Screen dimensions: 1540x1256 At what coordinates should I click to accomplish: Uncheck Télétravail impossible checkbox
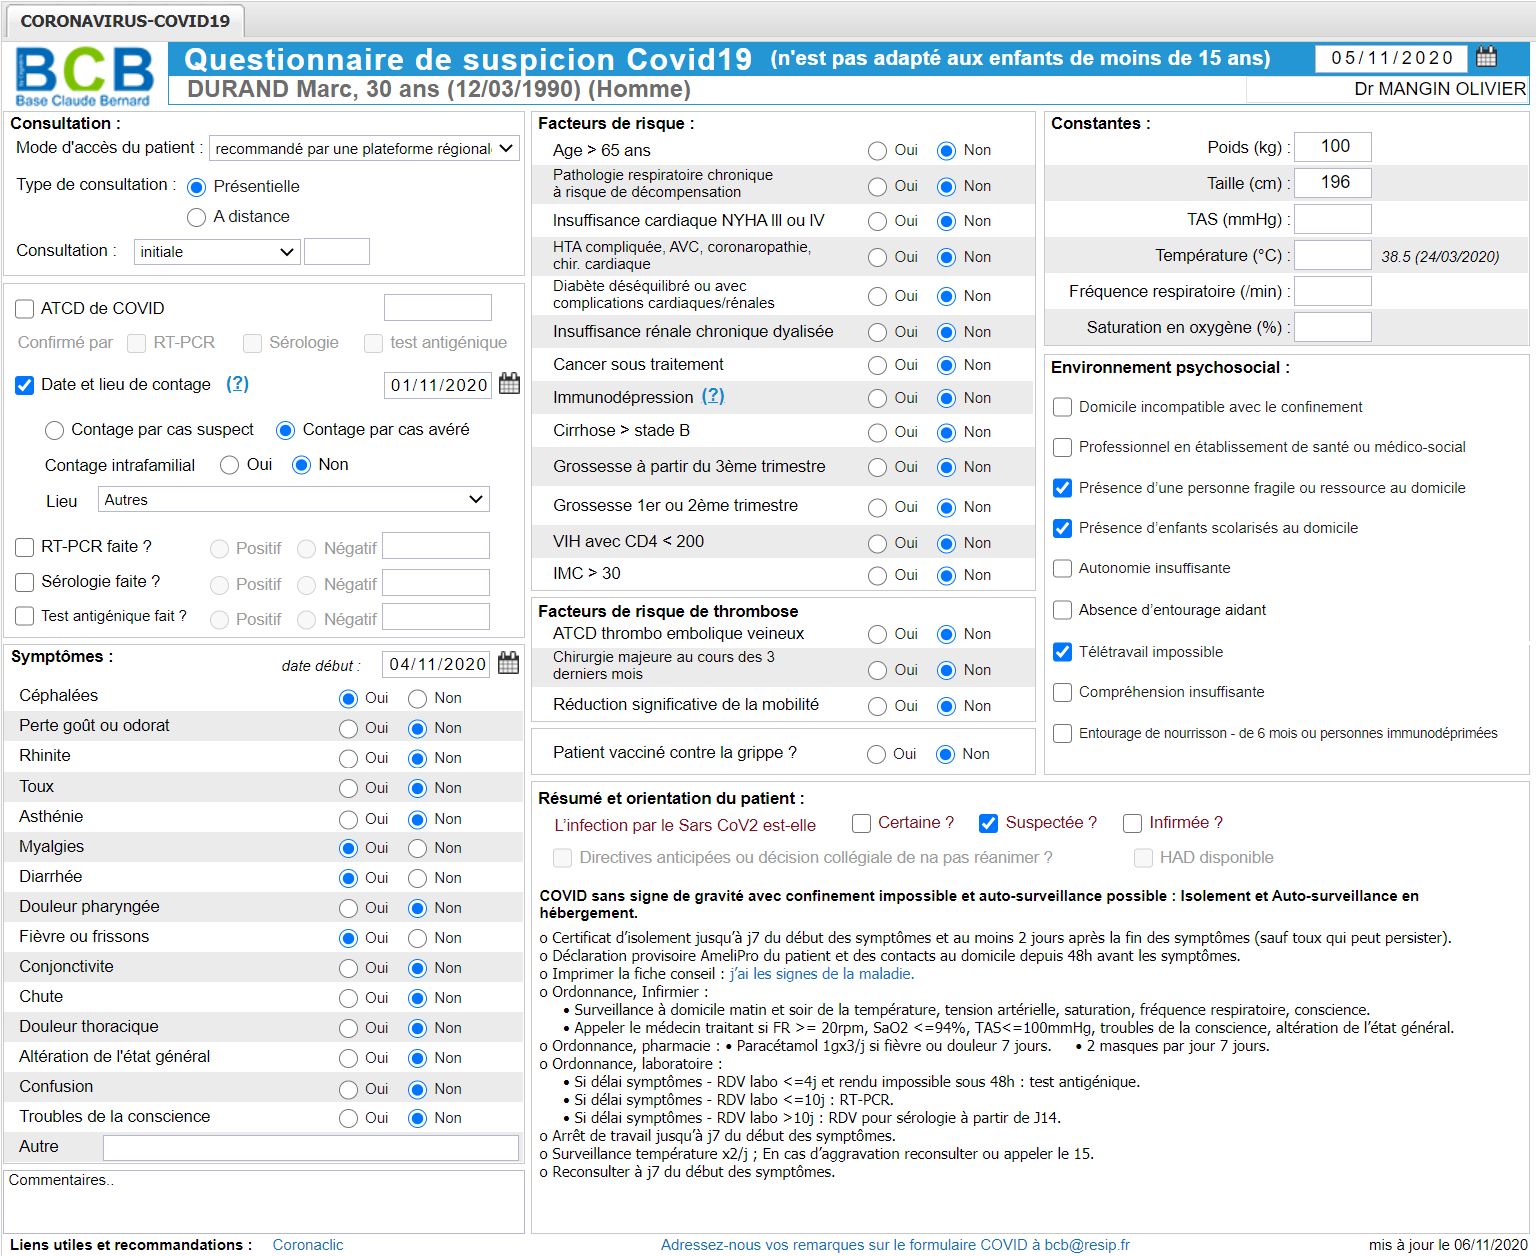[1062, 652]
